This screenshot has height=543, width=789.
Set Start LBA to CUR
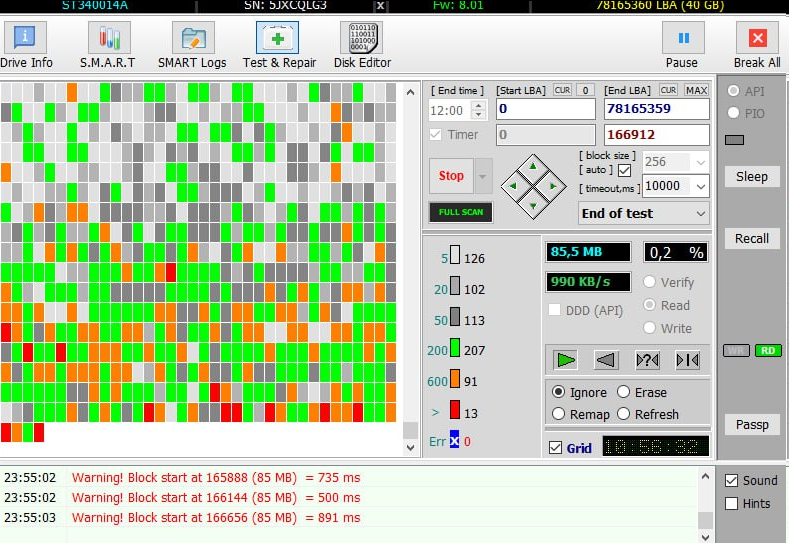pyautogui.click(x=562, y=90)
